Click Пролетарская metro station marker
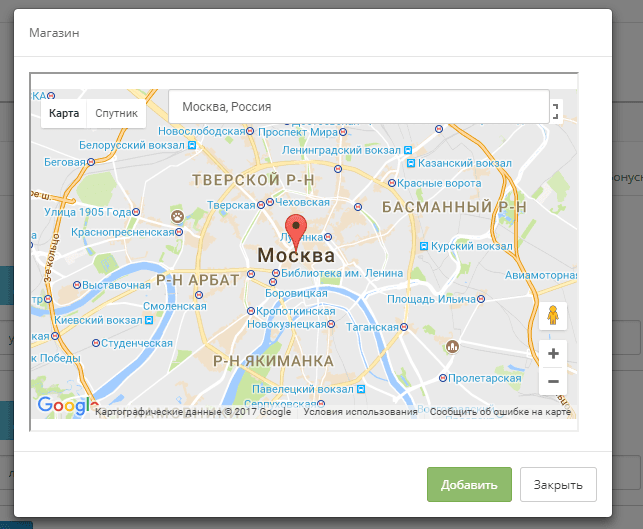The height and width of the screenshot is (529, 643). pos(443,378)
